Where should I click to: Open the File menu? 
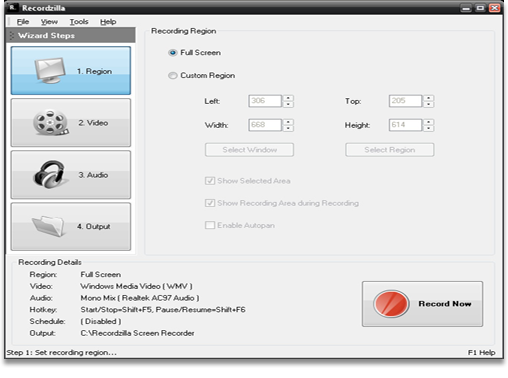(23, 22)
